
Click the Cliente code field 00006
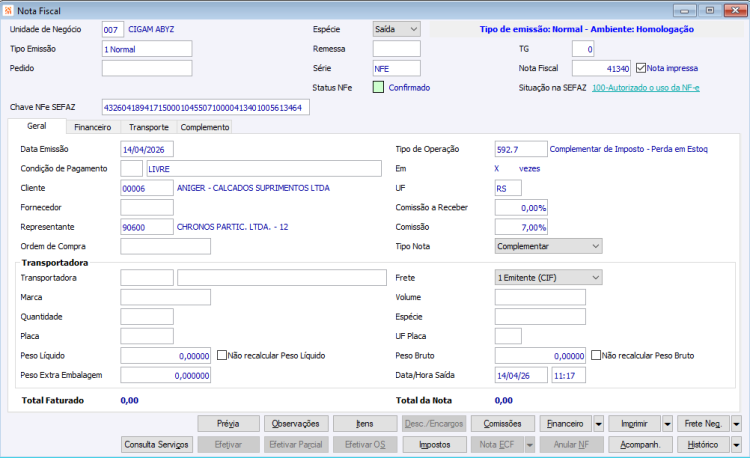147,188
